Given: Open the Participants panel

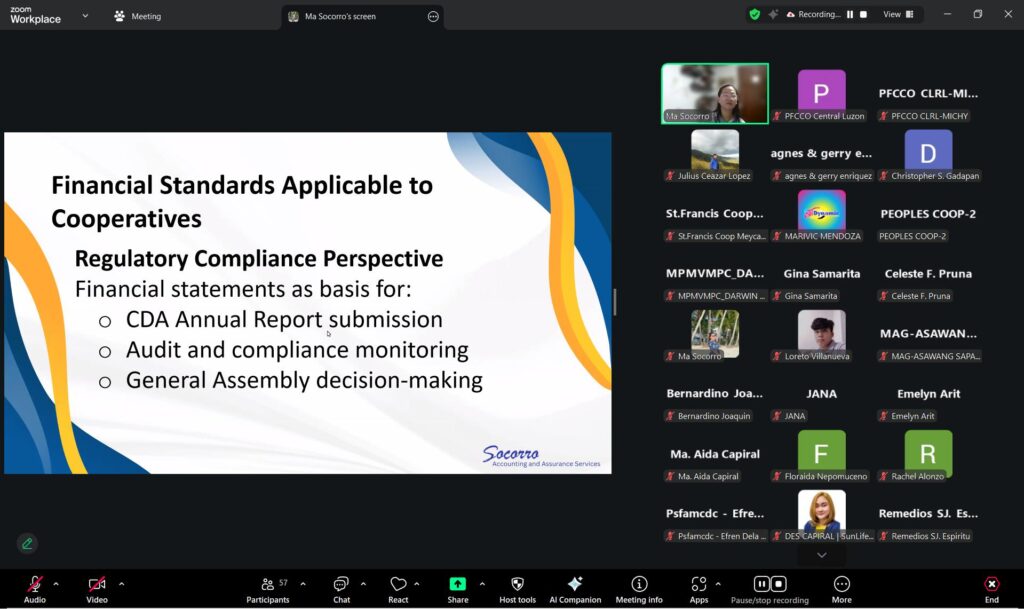Looking at the screenshot, I should (x=268, y=585).
